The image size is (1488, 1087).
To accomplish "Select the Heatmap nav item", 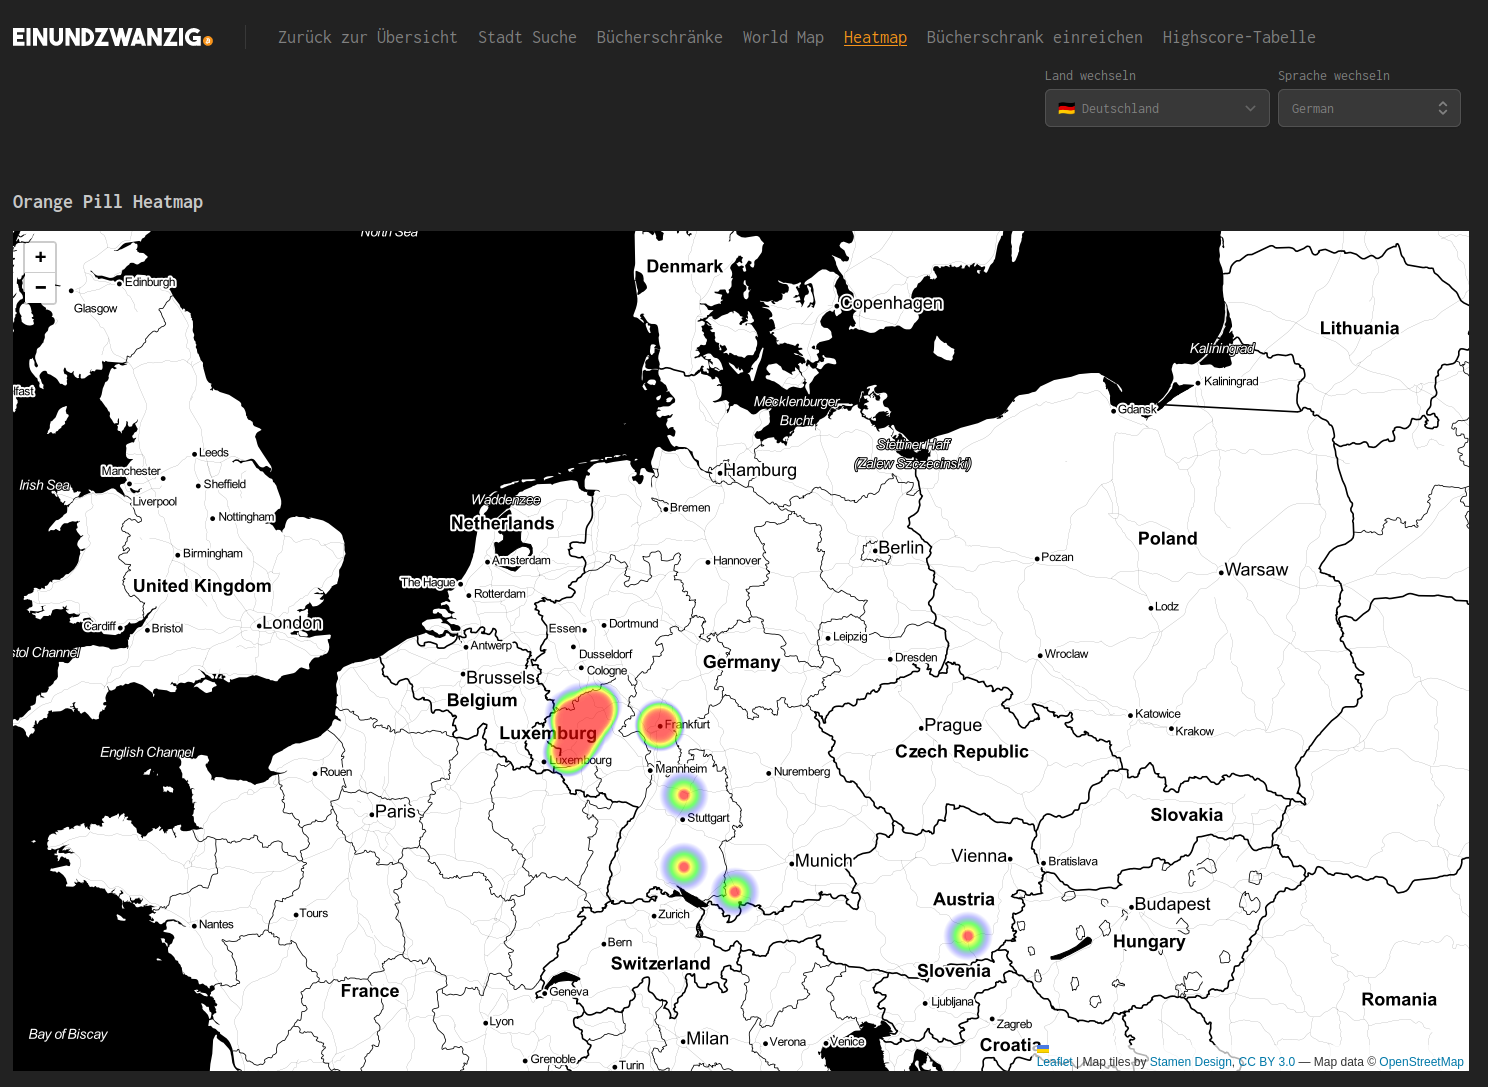I will click(x=875, y=37).
